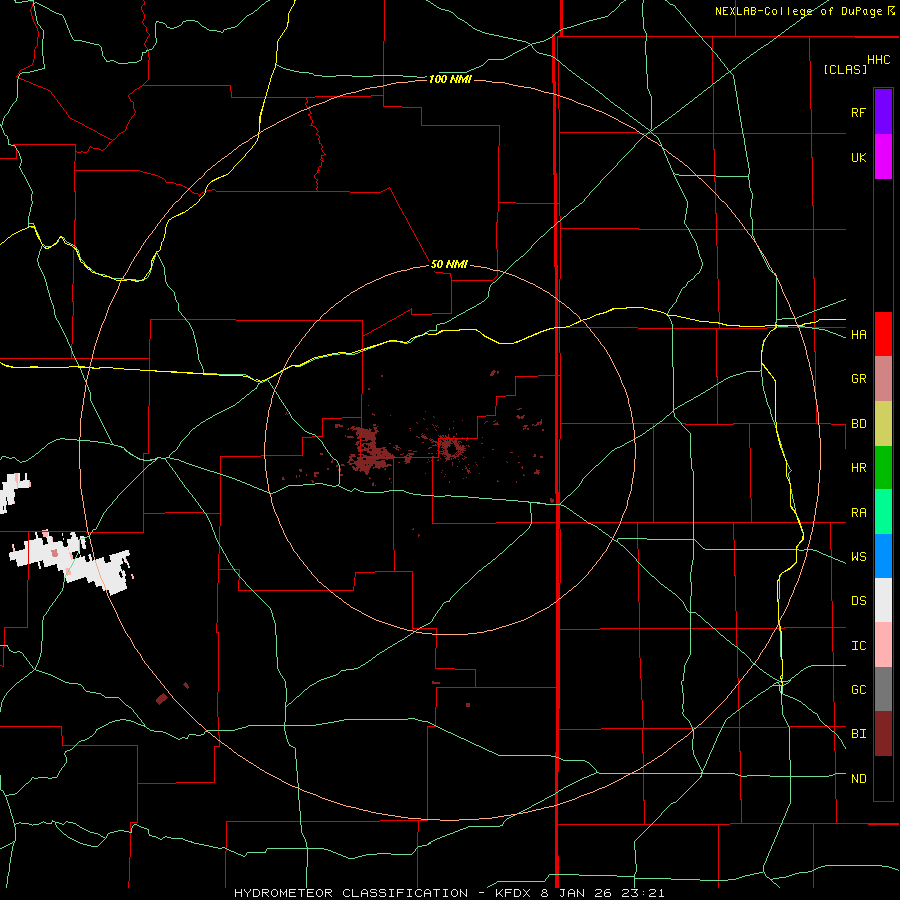
Task: Click the dense brown biological echo cluster
Action: click(x=370, y=450)
